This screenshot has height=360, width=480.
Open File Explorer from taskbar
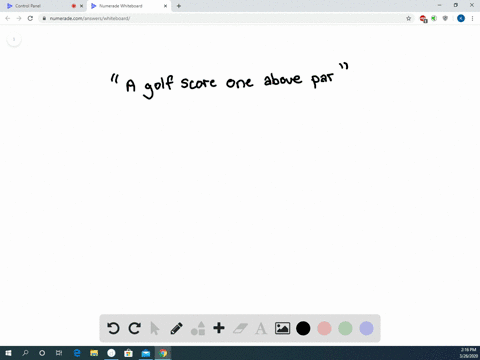(x=94, y=353)
